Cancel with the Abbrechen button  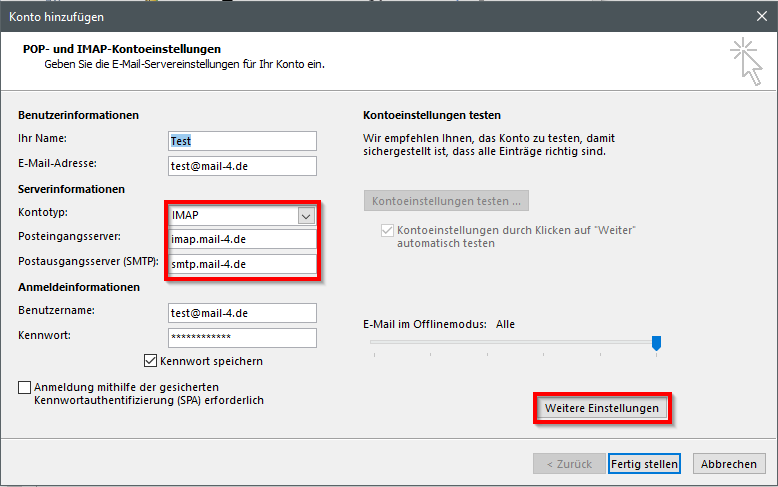(x=728, y=464)
